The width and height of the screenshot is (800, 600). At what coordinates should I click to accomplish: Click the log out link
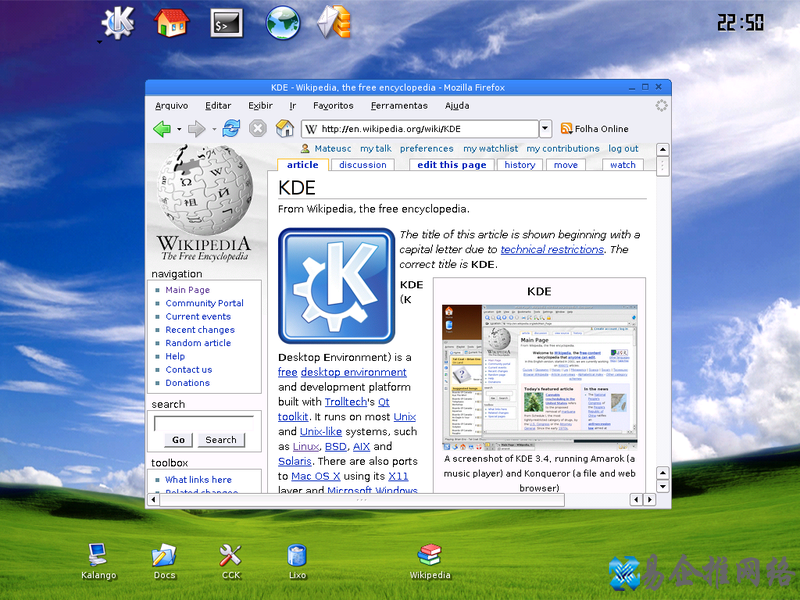[x=623, y=148]
